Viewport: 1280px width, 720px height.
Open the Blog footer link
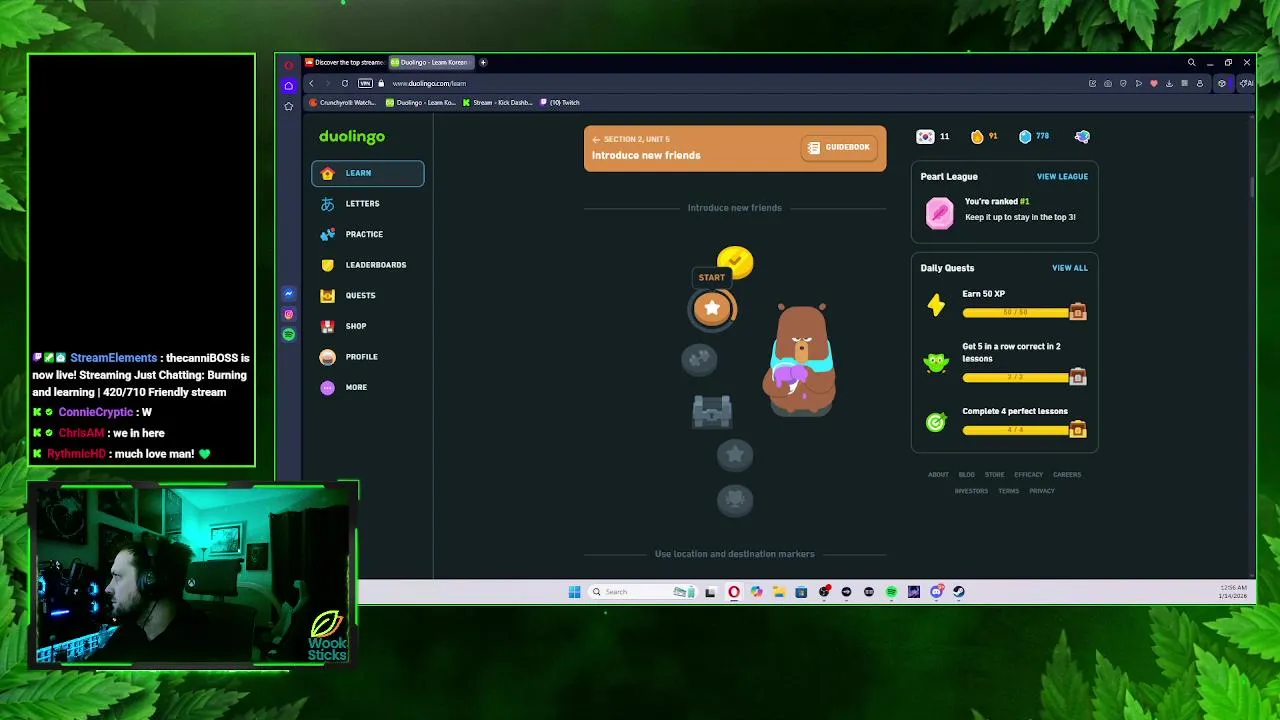click(966, 475)
